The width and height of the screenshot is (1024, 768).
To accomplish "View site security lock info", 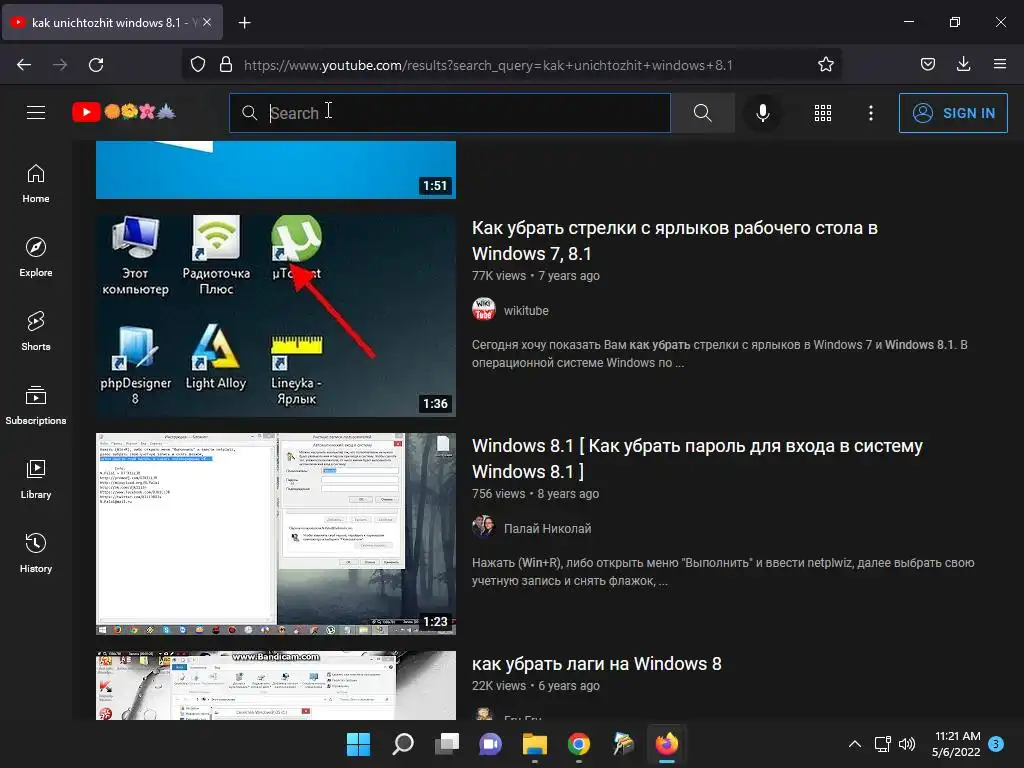I will (226, 65).
